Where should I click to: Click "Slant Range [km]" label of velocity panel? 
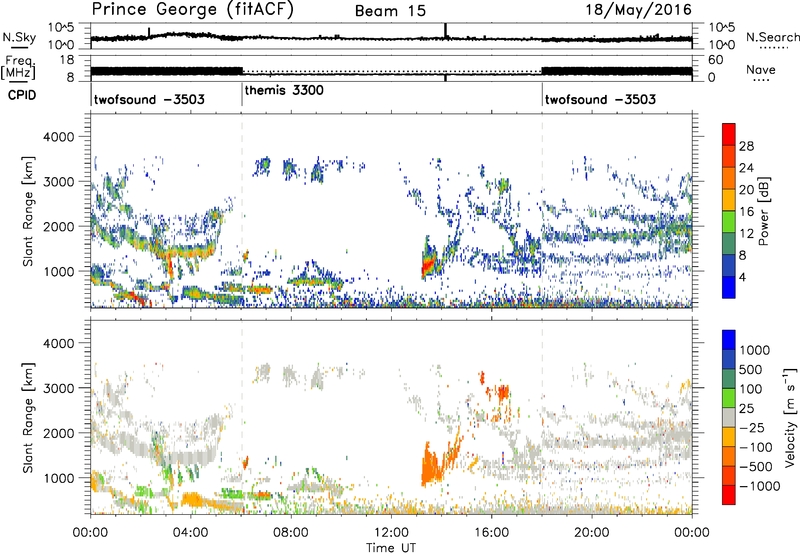point(28,417)
